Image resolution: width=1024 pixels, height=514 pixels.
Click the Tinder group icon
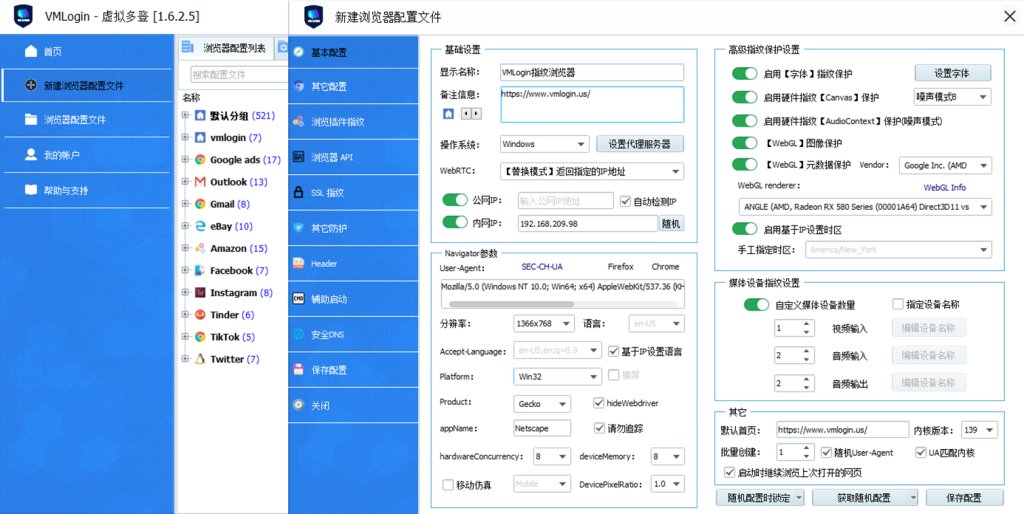coord(200,315)
